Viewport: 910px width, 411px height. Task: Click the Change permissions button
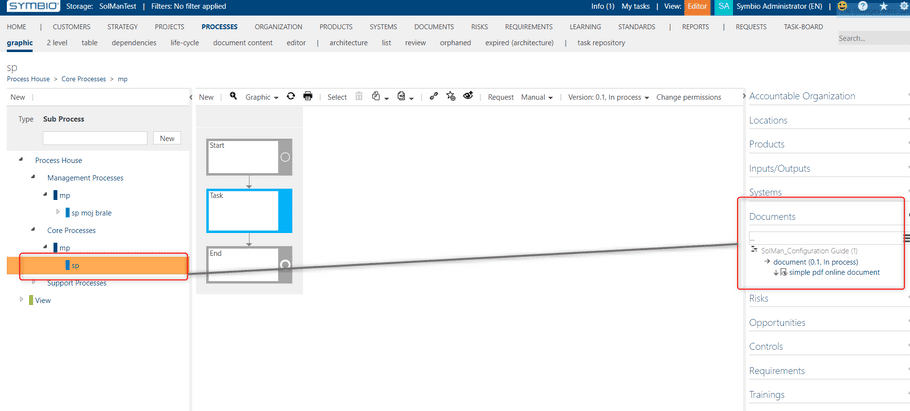click(x=688, y=97)
